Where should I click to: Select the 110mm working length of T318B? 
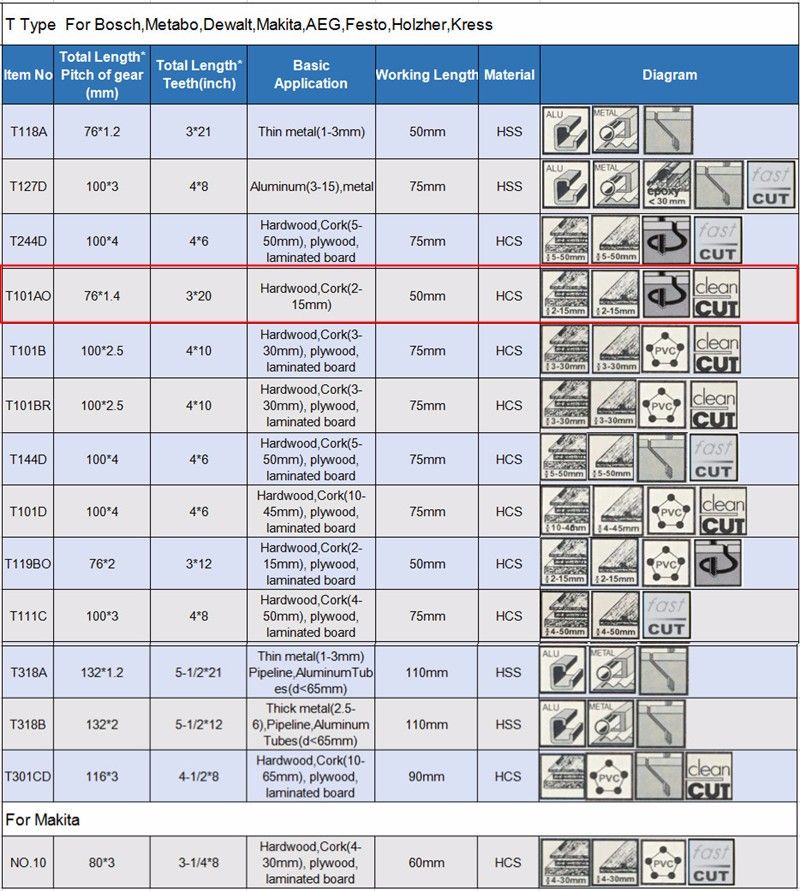click(x=427, y=724)
